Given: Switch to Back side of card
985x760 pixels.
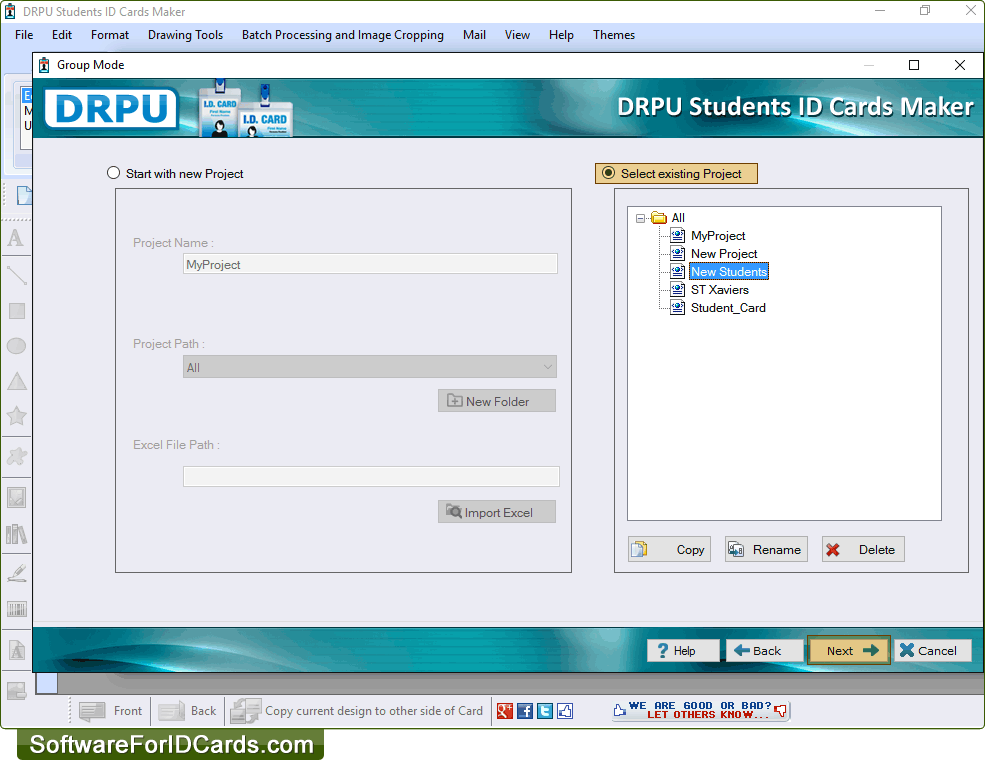Looking at the screenshot, I should (x=187, y=711).
